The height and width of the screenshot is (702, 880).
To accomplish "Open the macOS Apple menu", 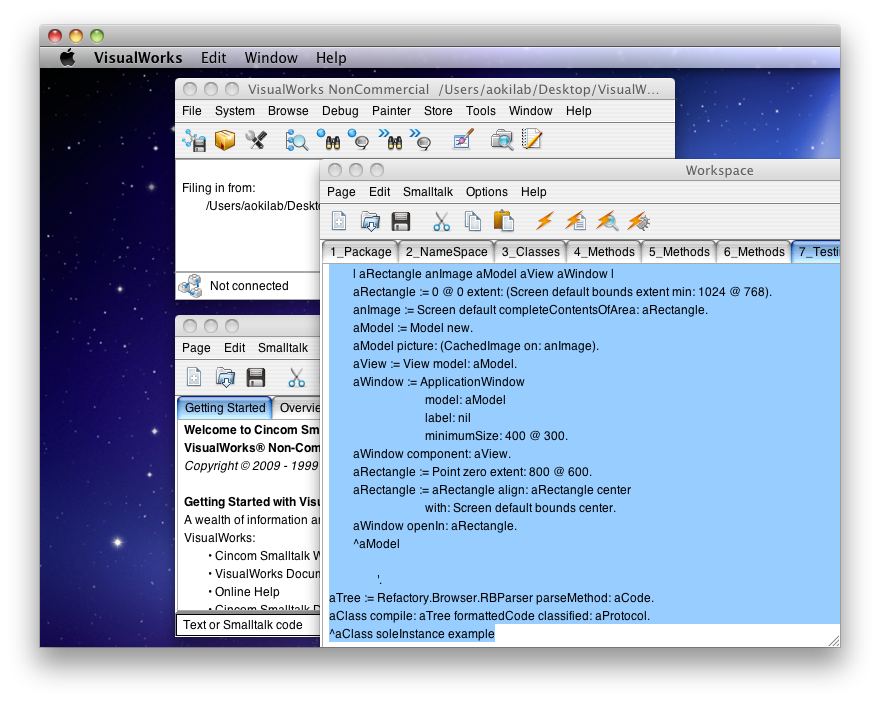I will tap(67, 57).
